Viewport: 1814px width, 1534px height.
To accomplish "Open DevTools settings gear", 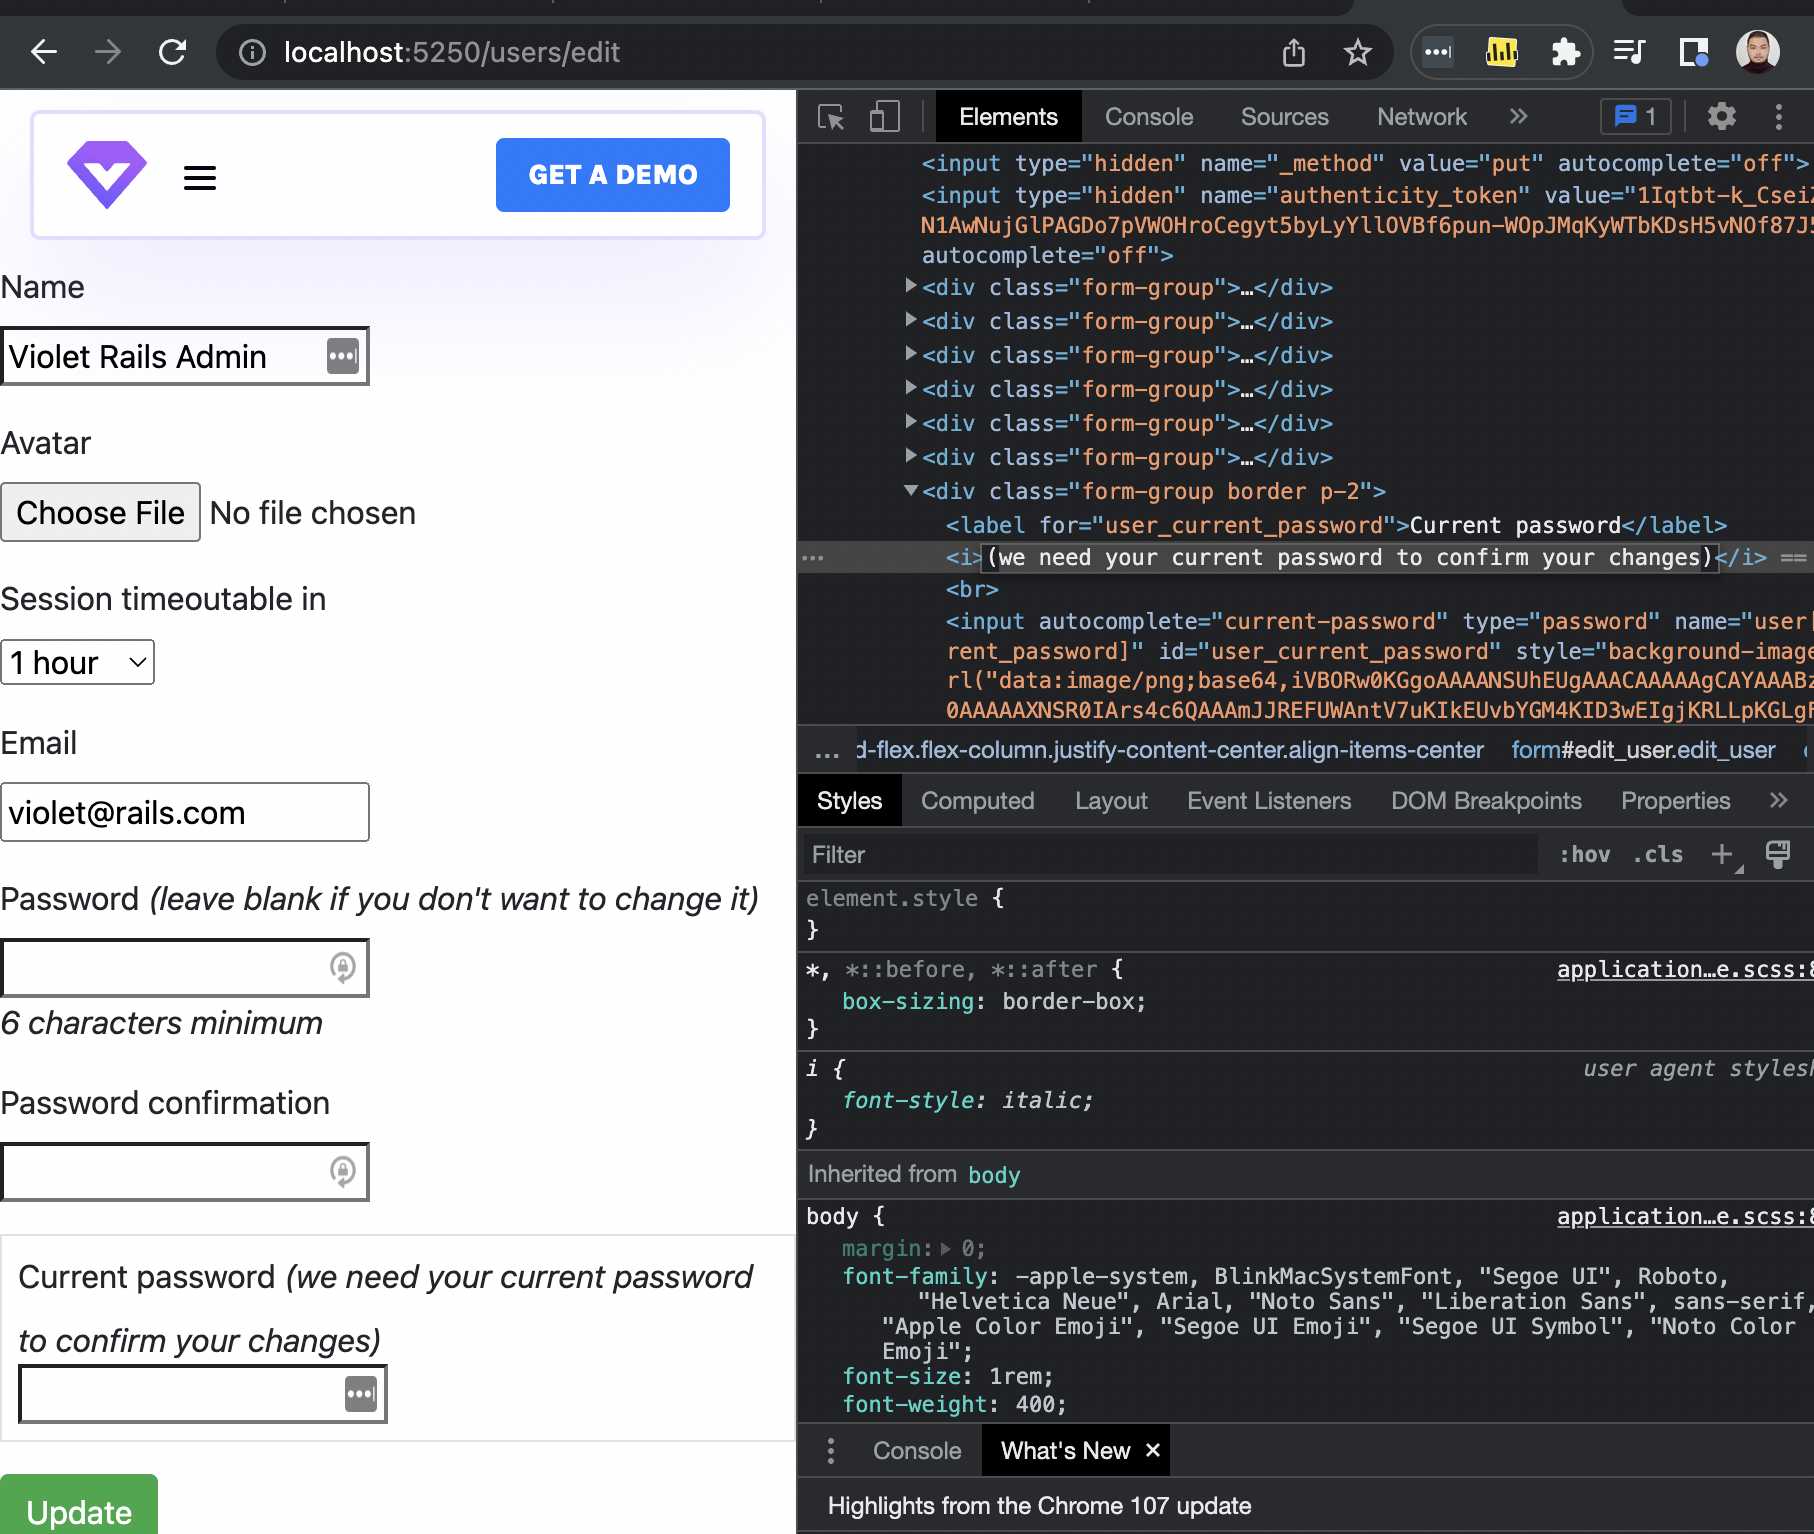I will point(1721,117).
